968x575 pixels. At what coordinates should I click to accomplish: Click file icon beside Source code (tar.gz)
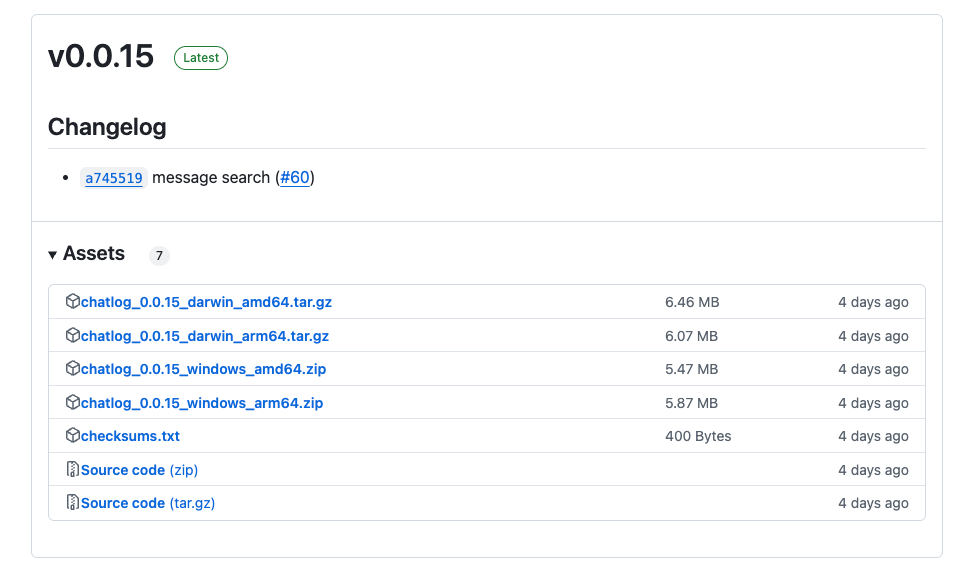[x=72, y=503]
